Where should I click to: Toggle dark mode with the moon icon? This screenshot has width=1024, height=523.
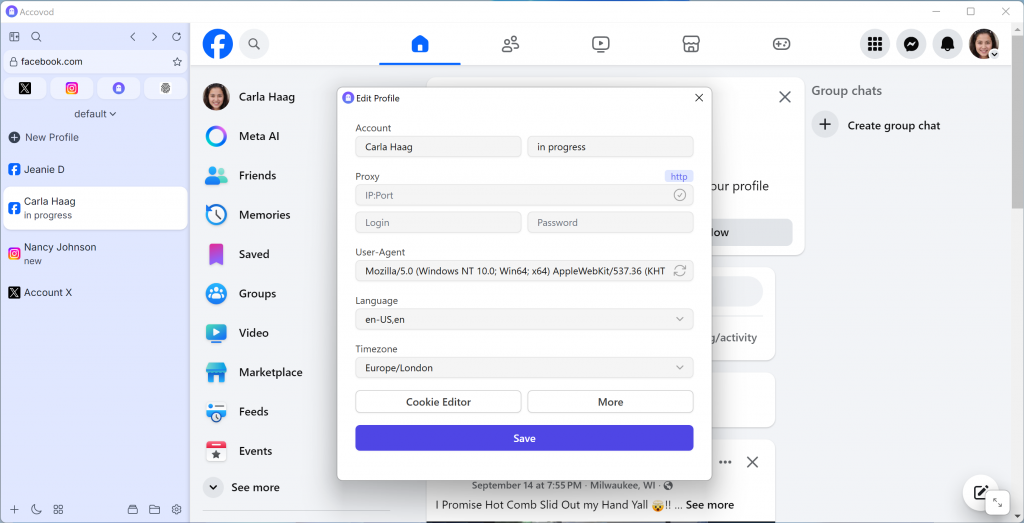[x=36, y=509]
